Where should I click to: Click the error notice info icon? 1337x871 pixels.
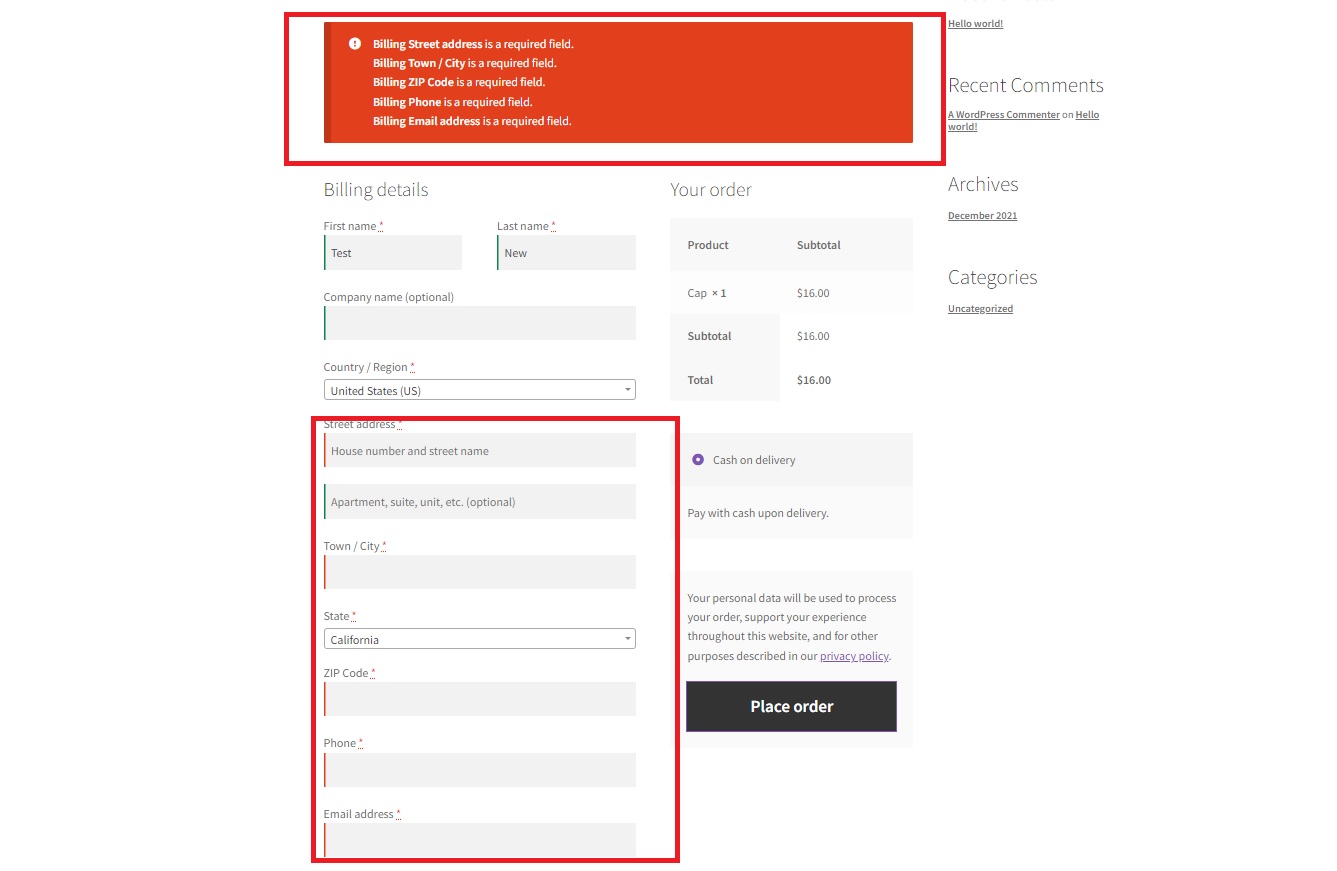pos(353,43)
